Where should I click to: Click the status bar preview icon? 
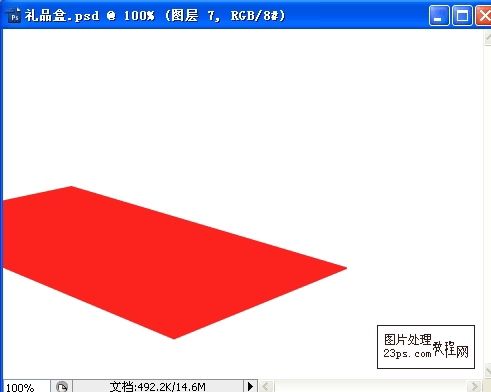click(62, 387)
